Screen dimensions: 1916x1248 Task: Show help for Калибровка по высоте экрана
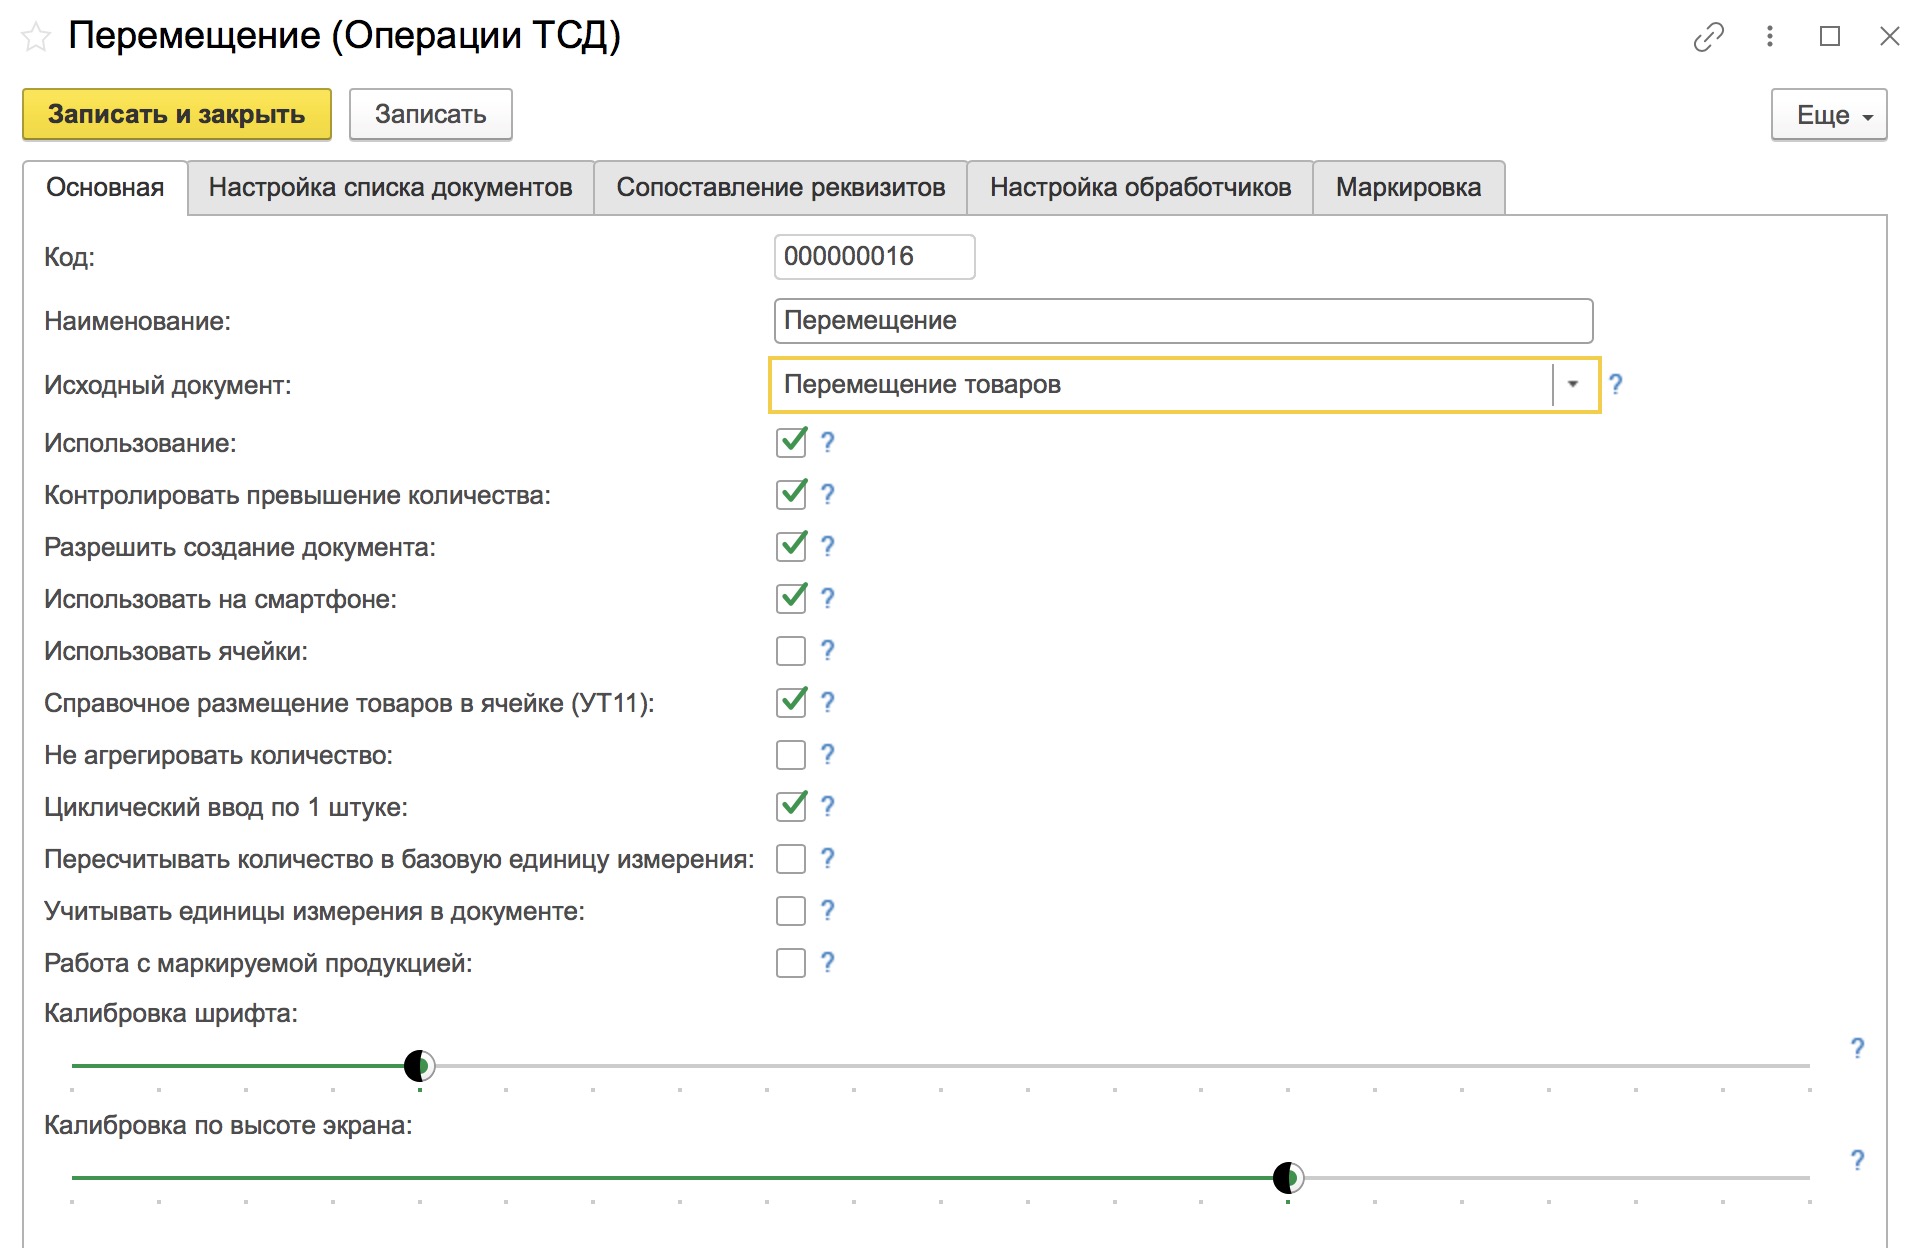(x=1857, y=1159)
